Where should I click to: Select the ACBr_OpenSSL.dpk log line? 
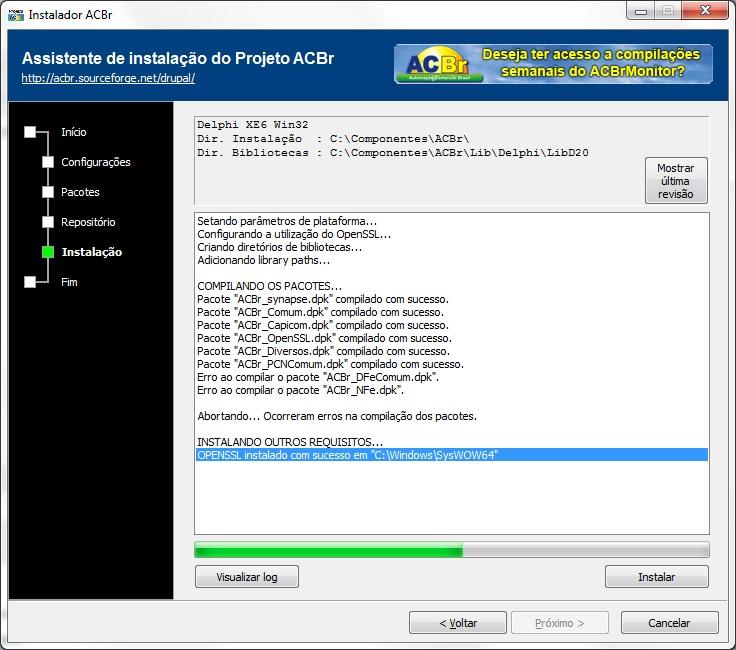pyautogui.click(x=324, y=338)
